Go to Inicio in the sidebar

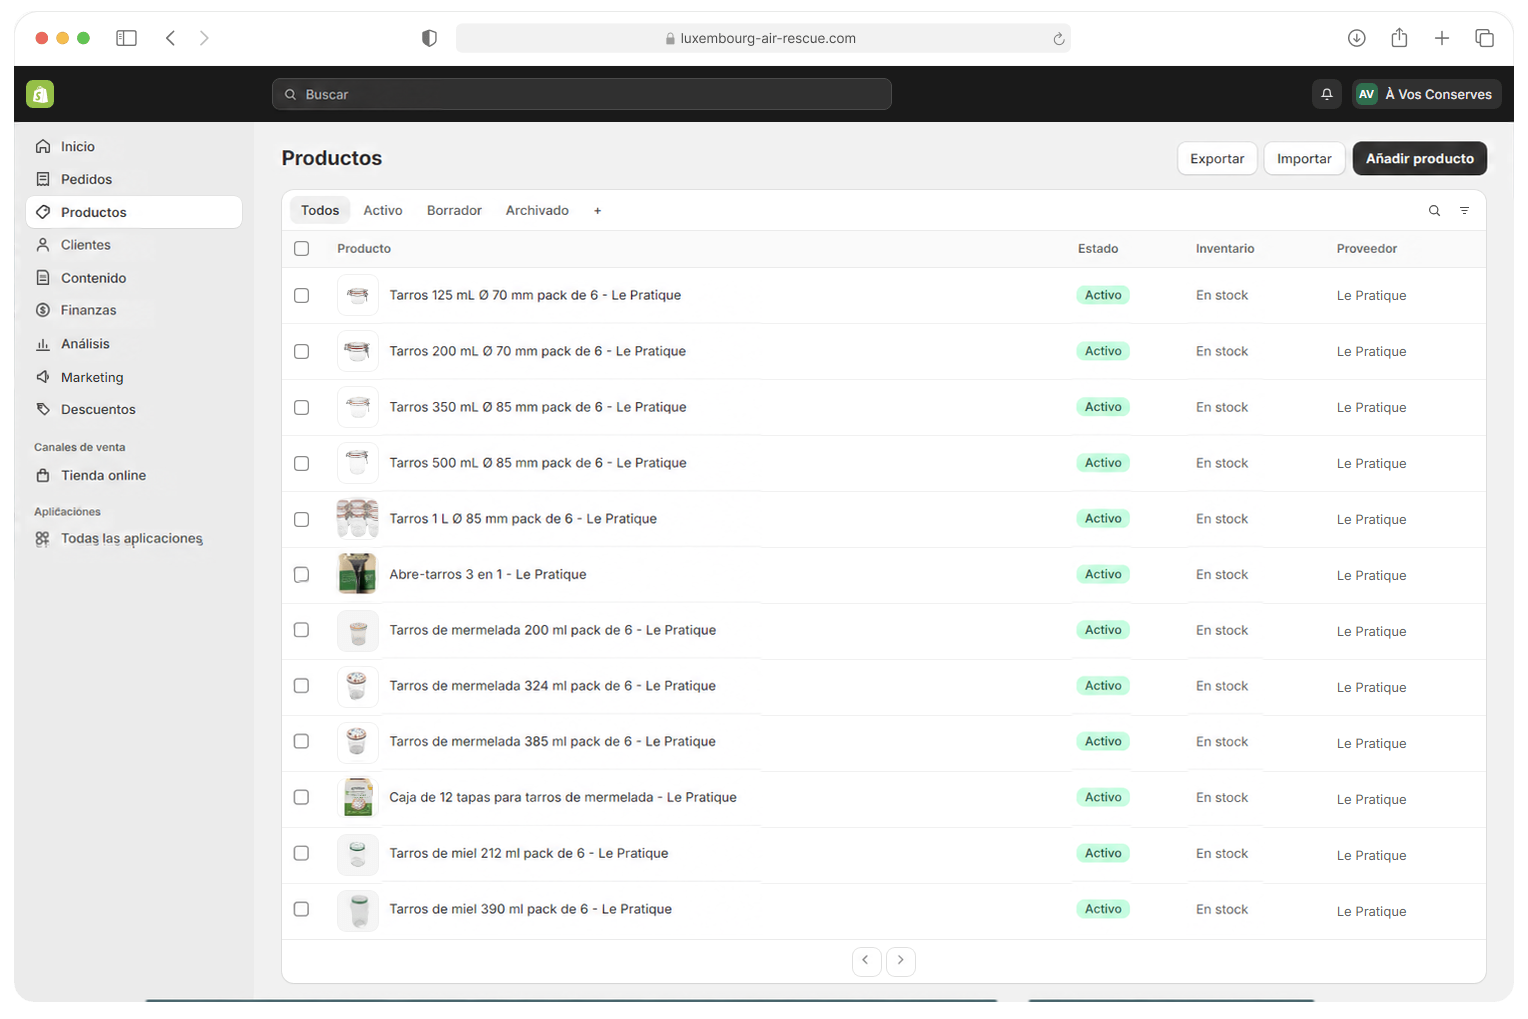pyautogui.click(x=134, y=147)
